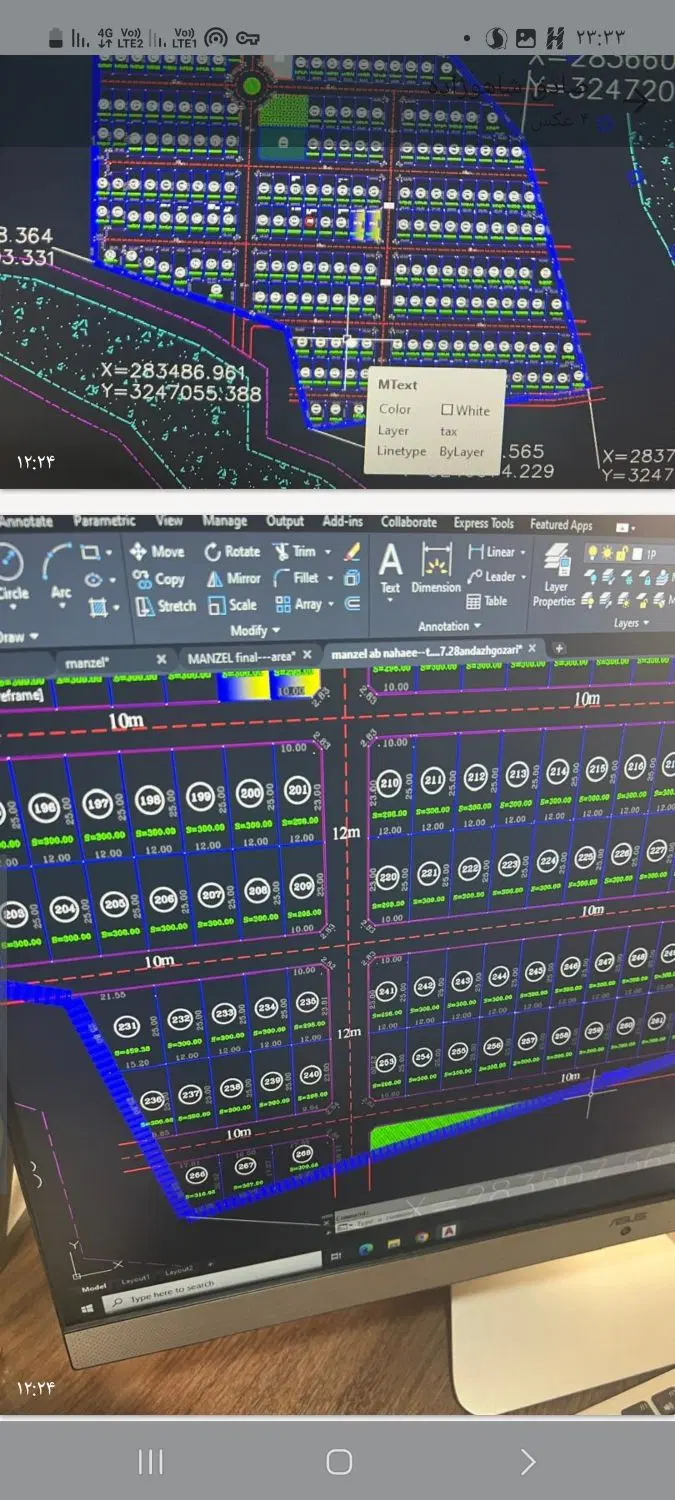Choose the Mirror tool

[233, 578]
